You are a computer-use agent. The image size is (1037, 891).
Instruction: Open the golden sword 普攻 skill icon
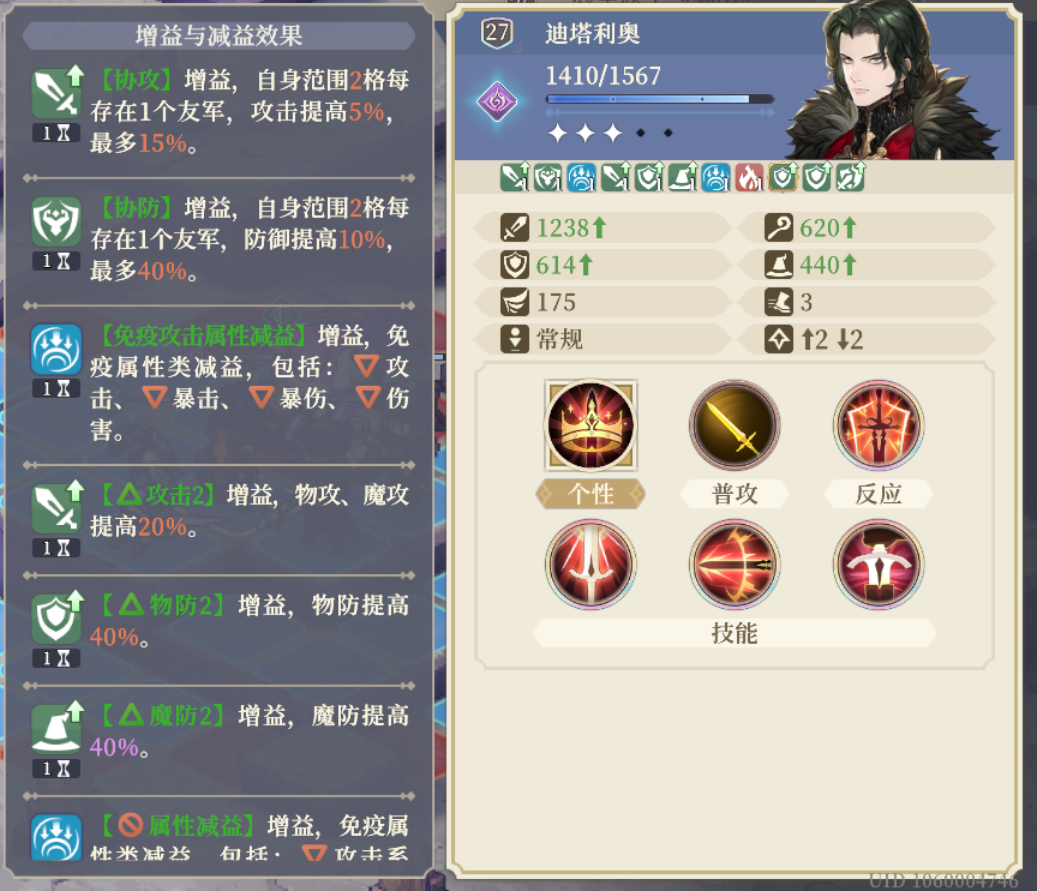click(x=734, y=425)
